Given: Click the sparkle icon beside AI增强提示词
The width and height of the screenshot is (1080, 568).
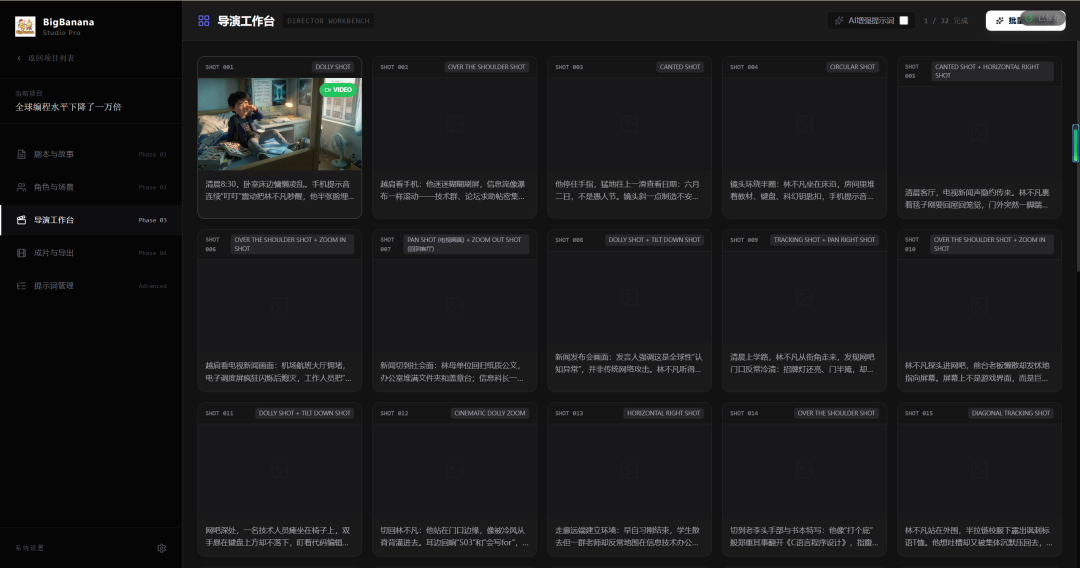Looking at the screenshot, I should pos(839,20).
